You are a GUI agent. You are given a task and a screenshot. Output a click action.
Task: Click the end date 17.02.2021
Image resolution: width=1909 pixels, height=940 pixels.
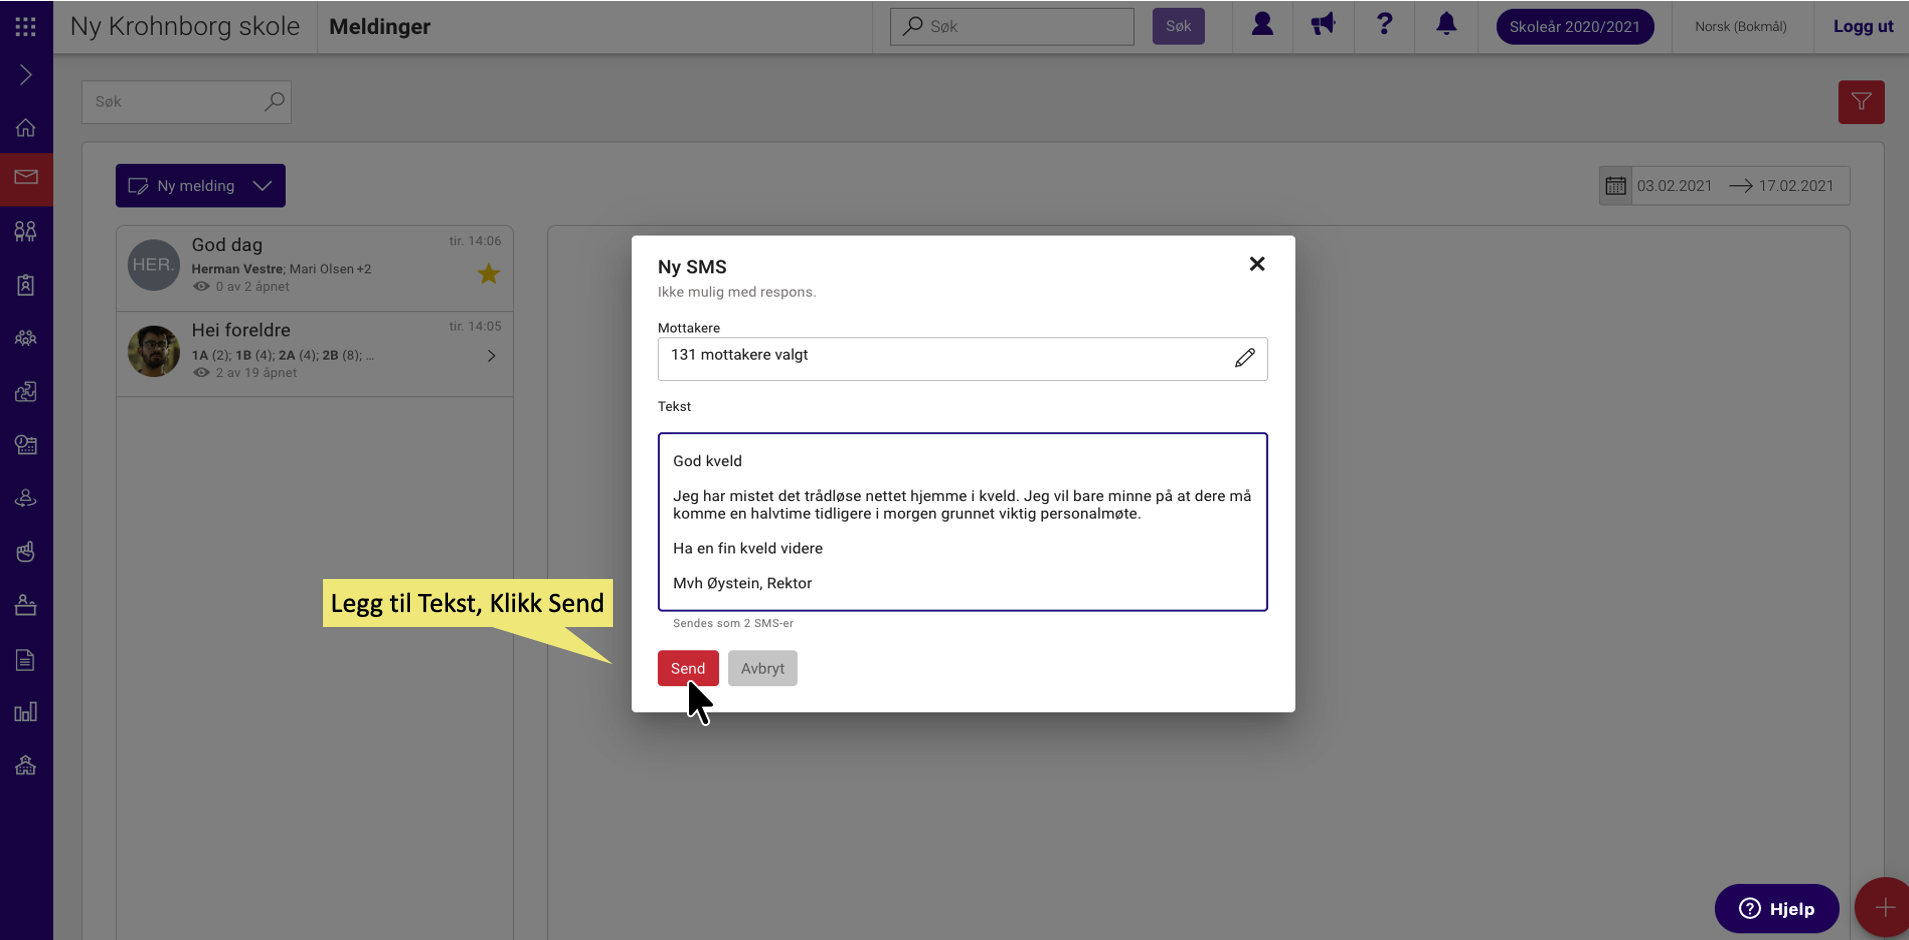[x=1796, y=186]
